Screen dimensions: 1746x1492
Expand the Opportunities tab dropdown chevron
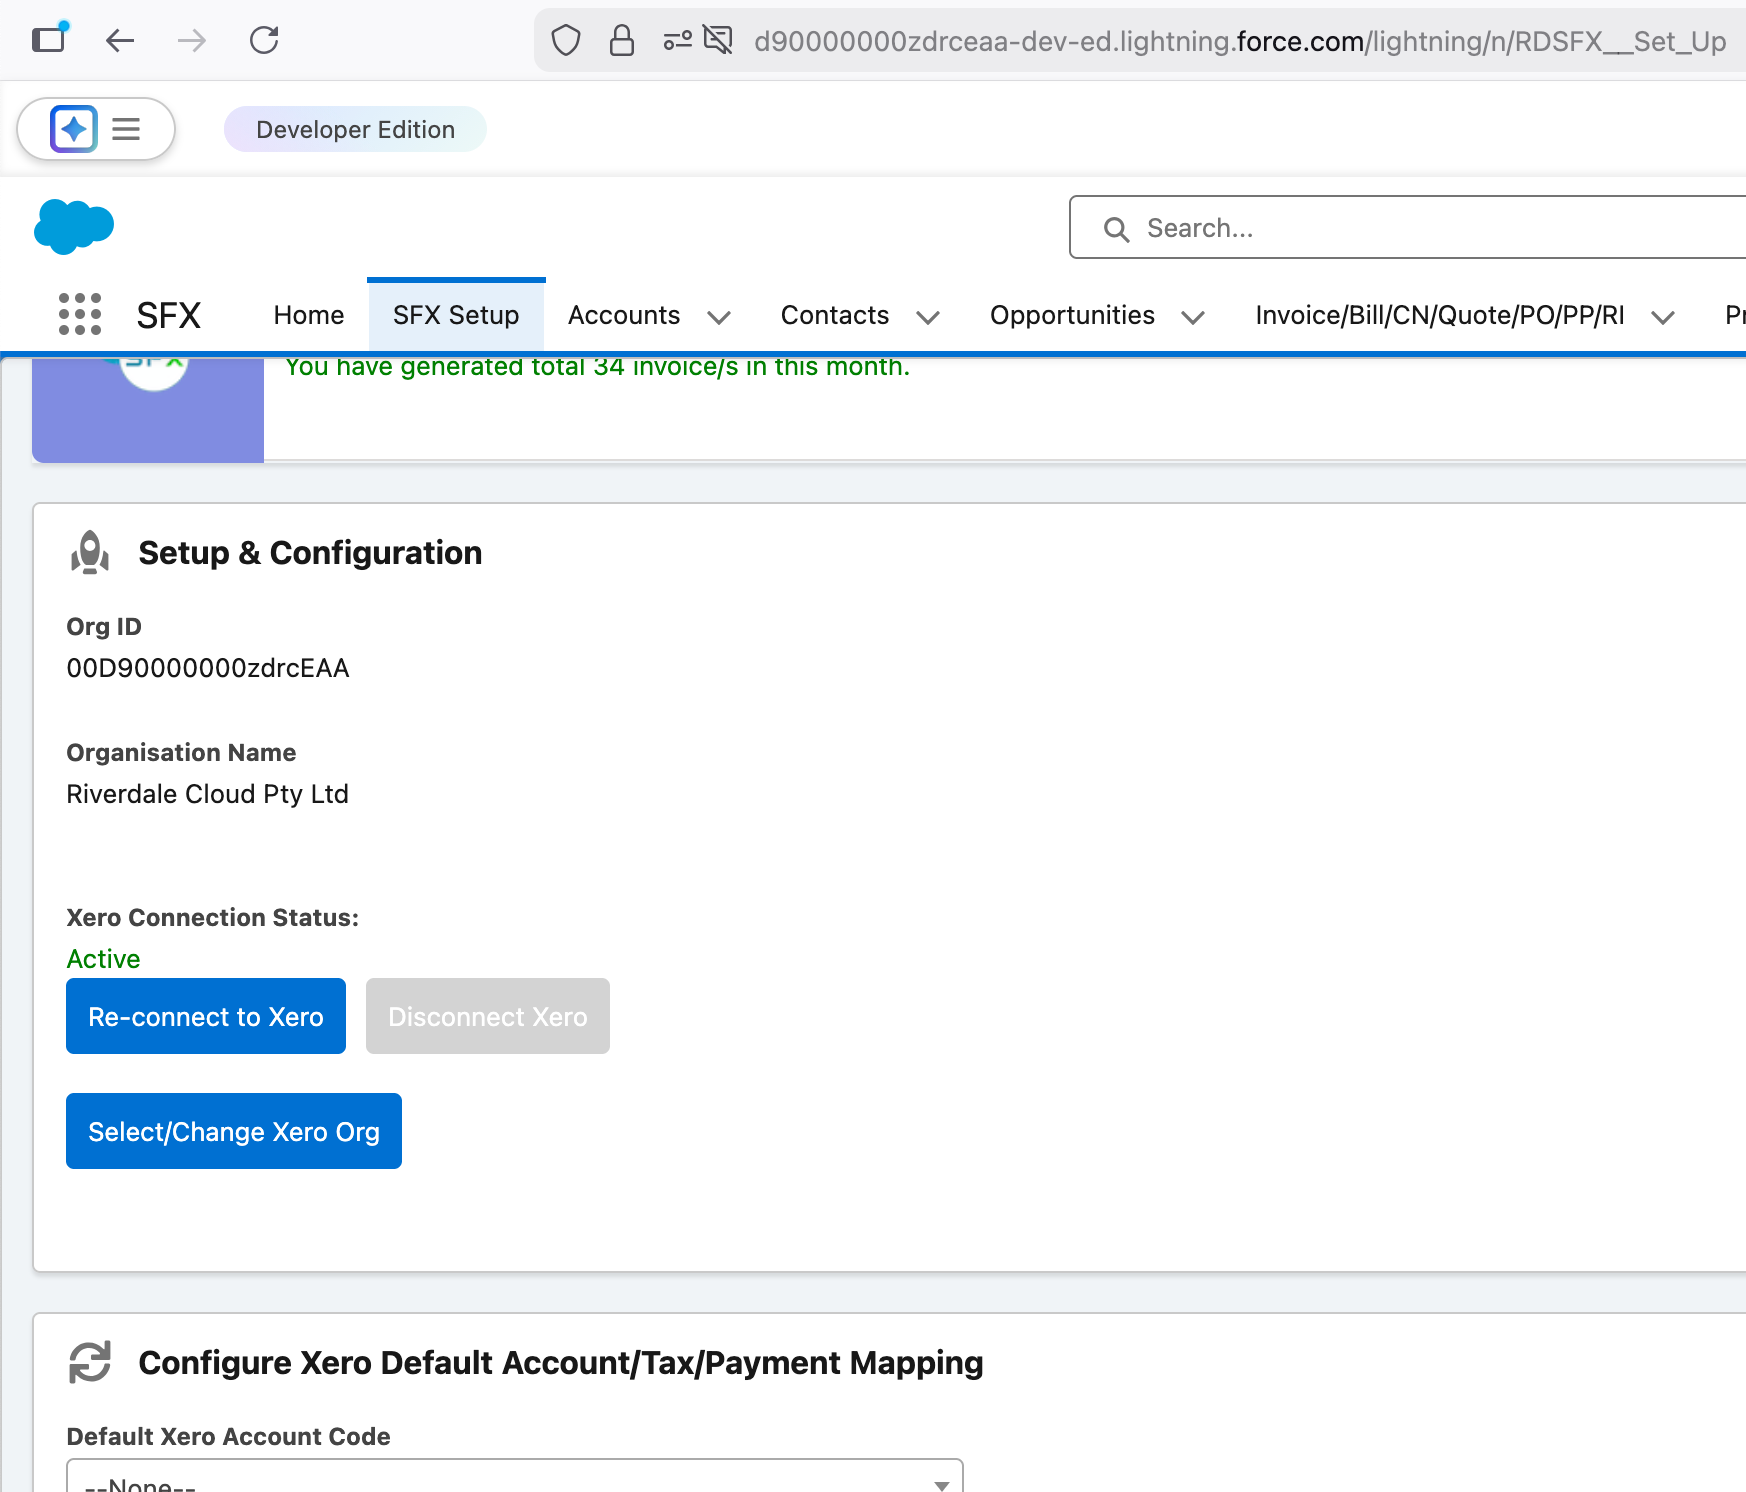coord(1192,317)
